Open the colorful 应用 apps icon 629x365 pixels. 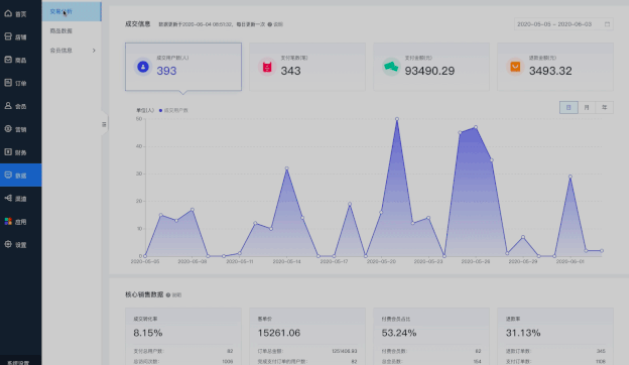click(8, 221)
